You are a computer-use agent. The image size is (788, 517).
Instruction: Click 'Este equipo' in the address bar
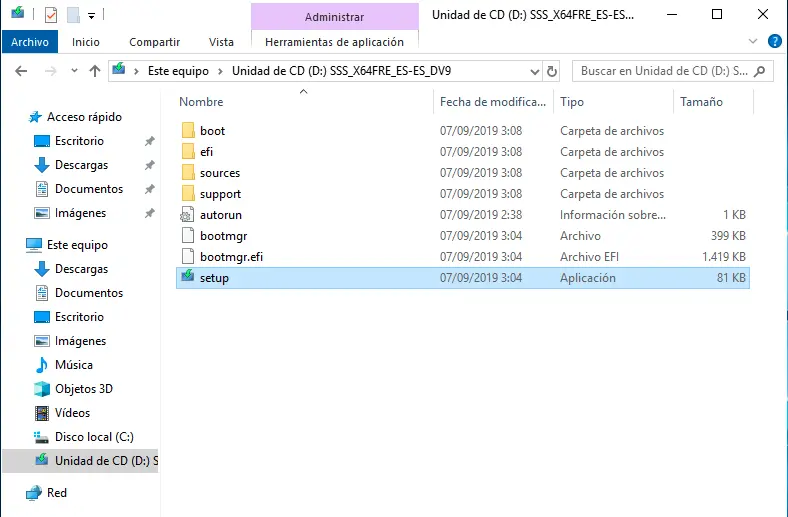click(x=178, y=71)
